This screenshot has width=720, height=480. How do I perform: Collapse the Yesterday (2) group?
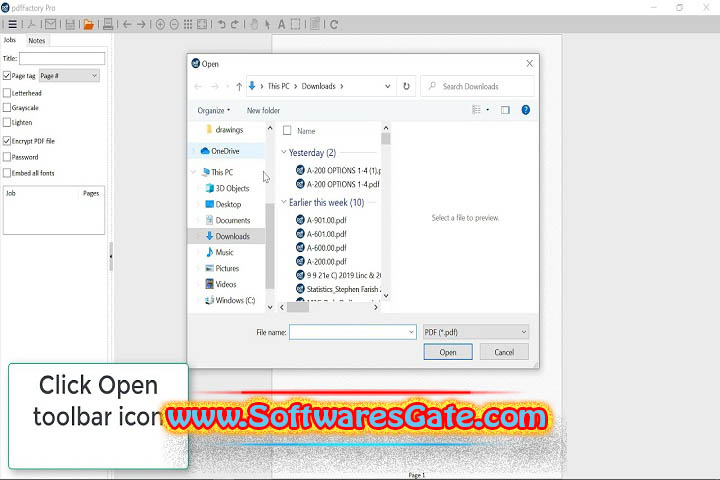pos(284,152)
